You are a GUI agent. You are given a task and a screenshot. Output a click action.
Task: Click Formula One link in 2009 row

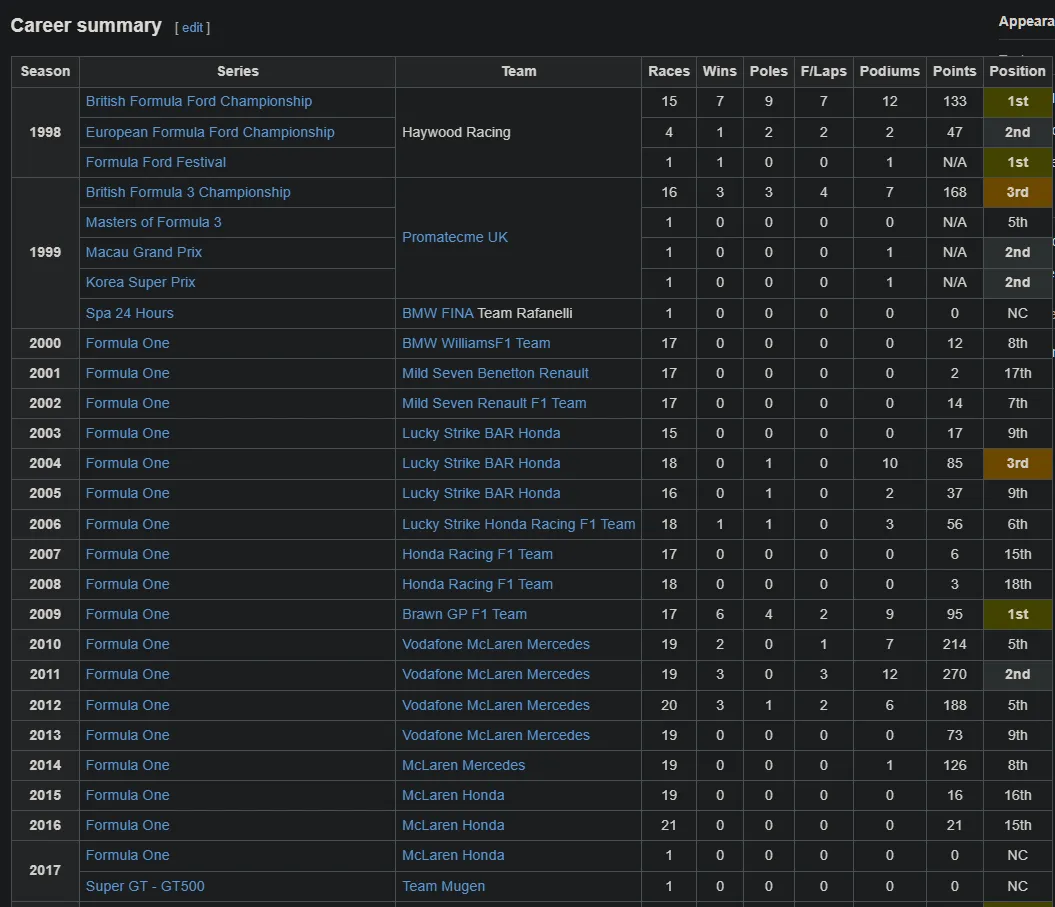tap(127, 614)
